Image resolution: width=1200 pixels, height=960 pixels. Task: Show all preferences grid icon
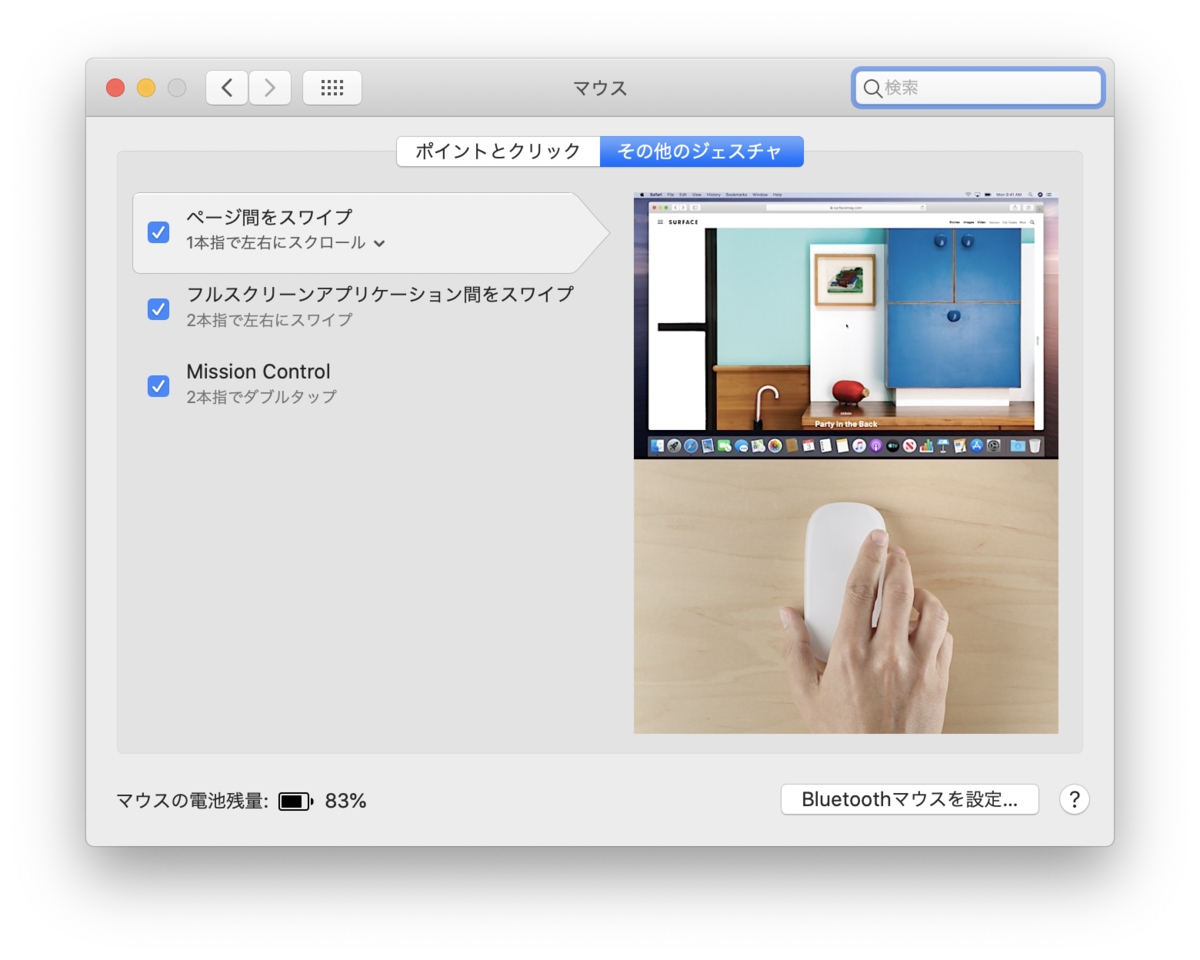point(332,88)
